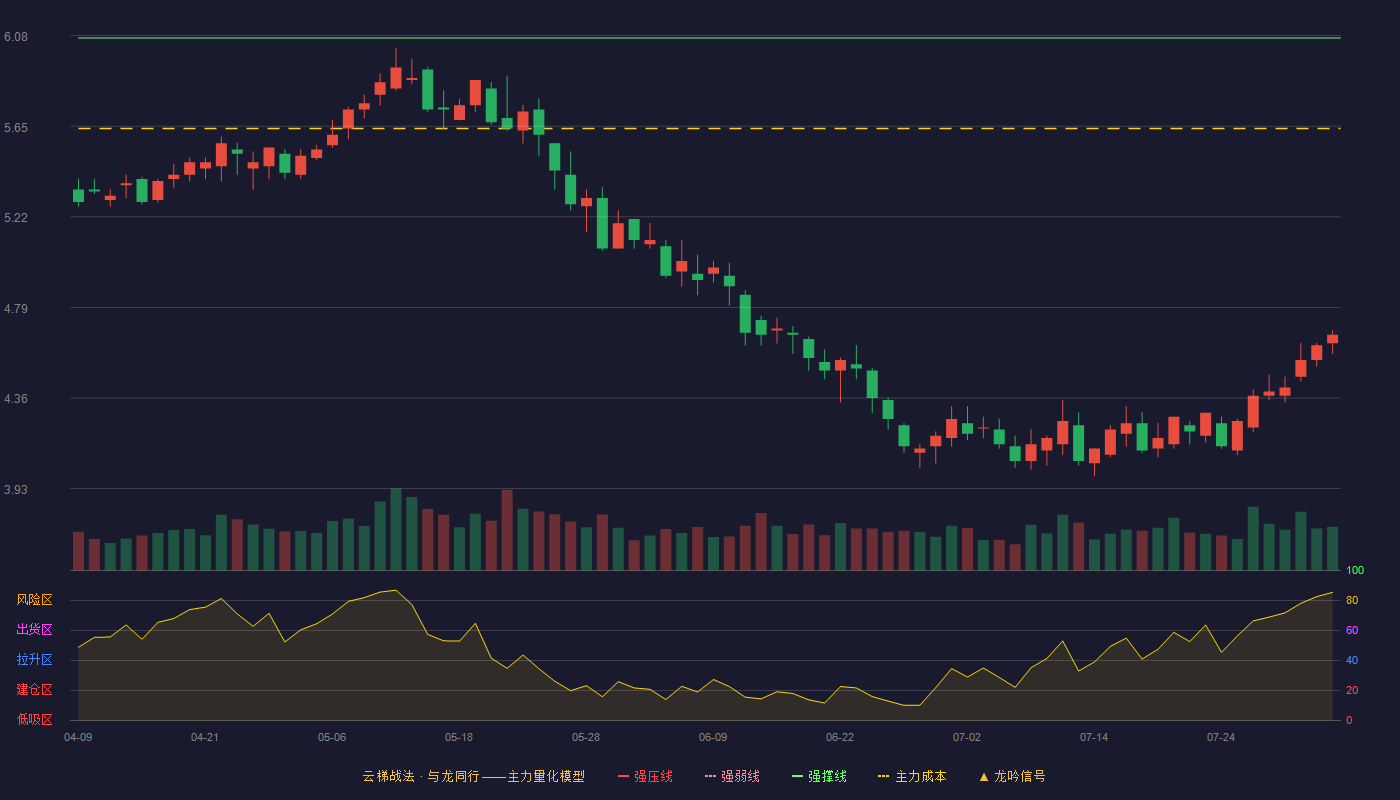Toggle the 龙吟信号 legend item
The image size is (1400, 800).
(x=1012, y=776)
